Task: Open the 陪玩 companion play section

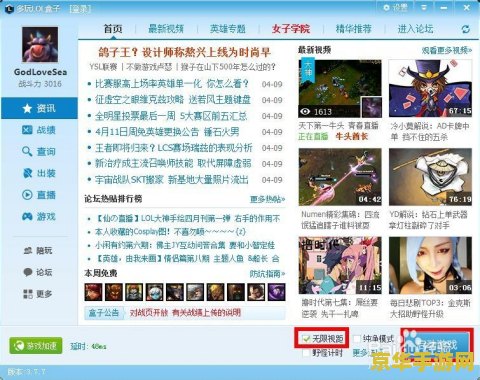Action: 39,250
